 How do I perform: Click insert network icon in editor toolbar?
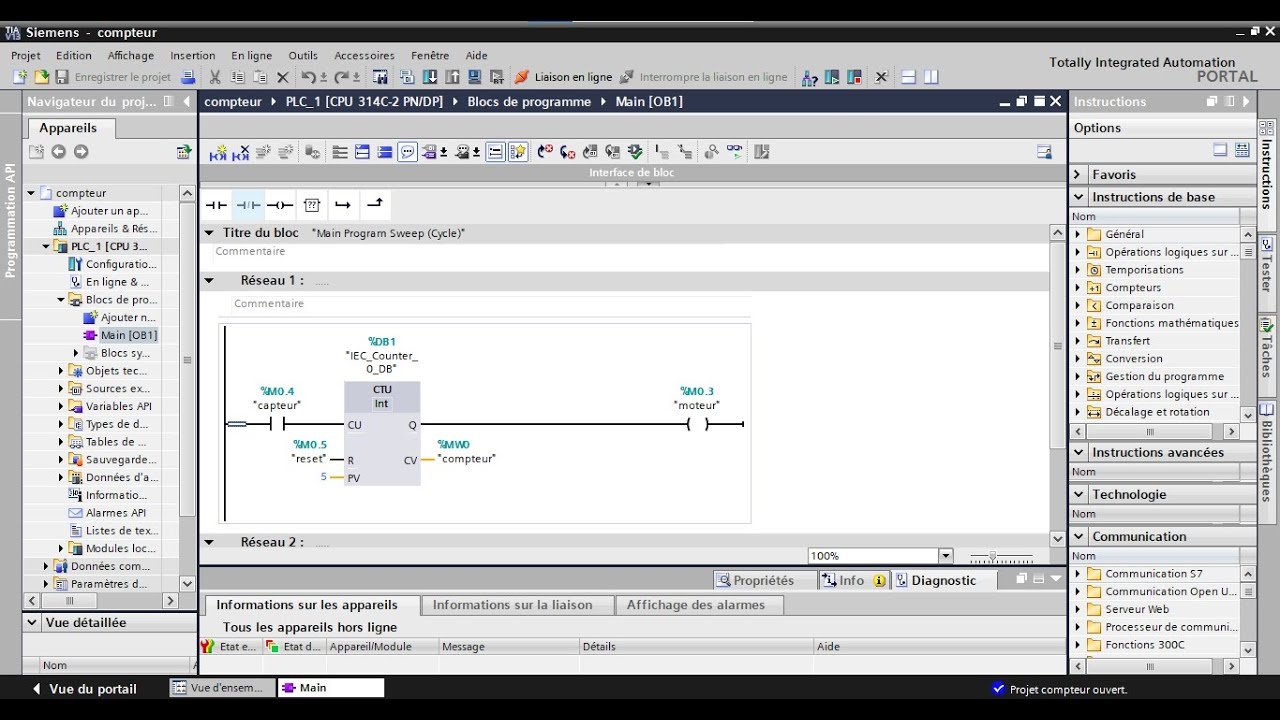click(219, 152)
